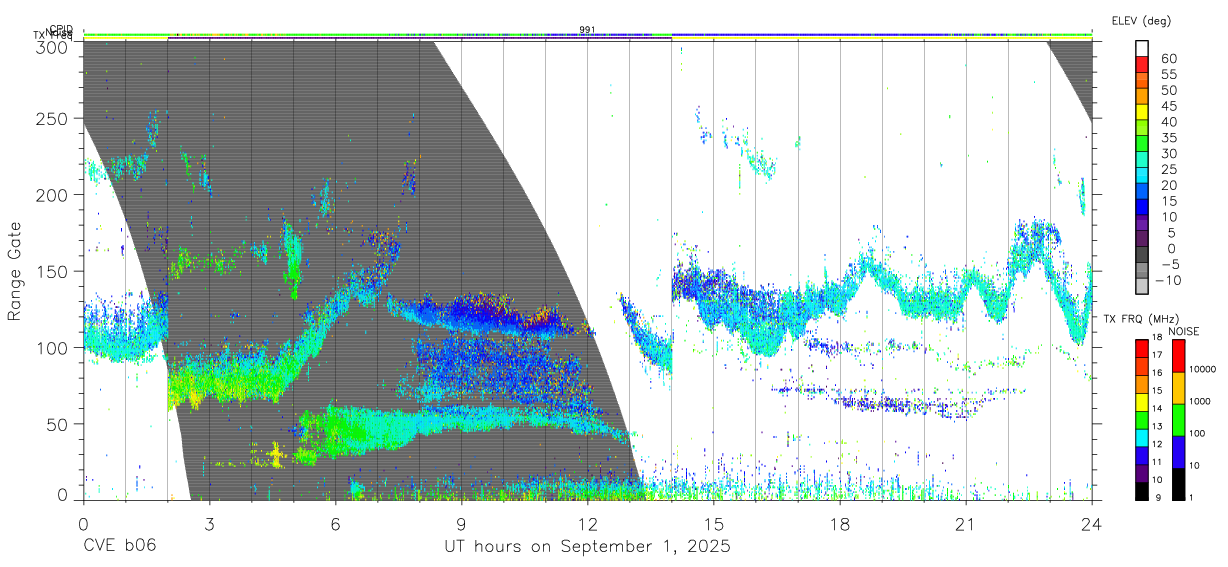
Task: Click the x-axis '3' hour tick label
Action: point(209,524)
